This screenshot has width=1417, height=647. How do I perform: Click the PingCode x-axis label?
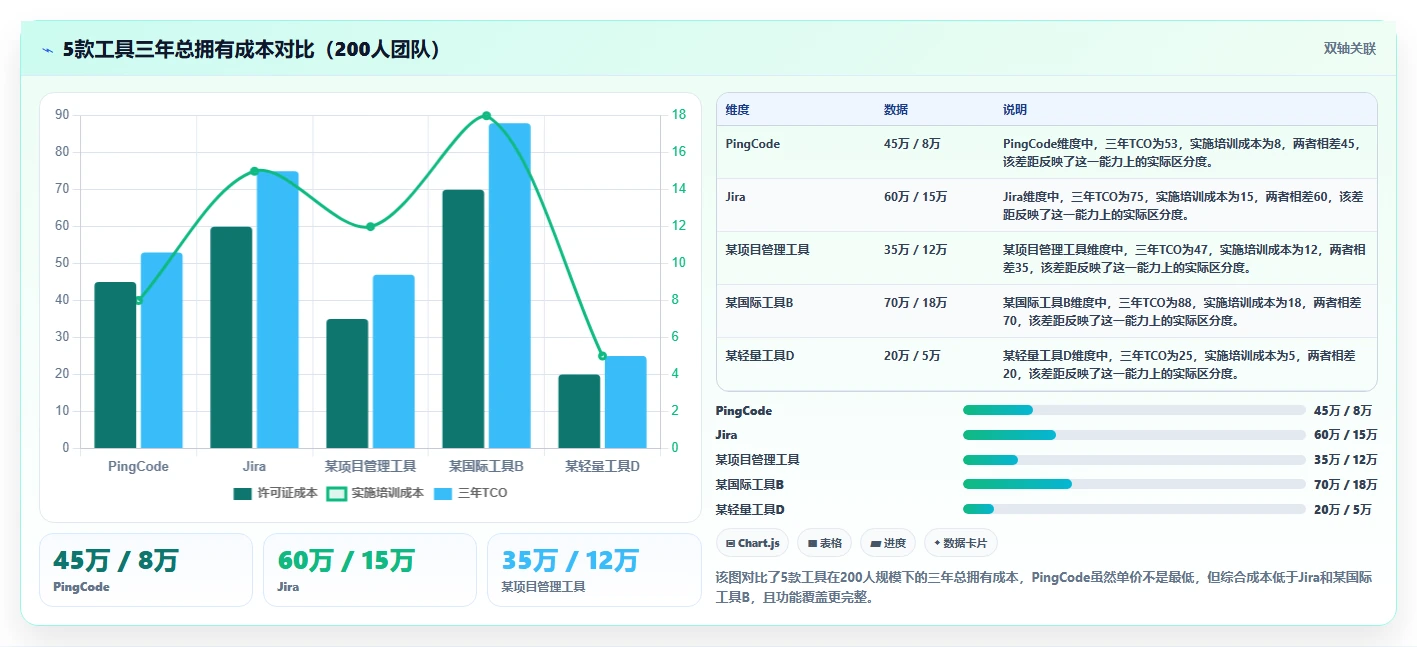click(x=138, y=467)
